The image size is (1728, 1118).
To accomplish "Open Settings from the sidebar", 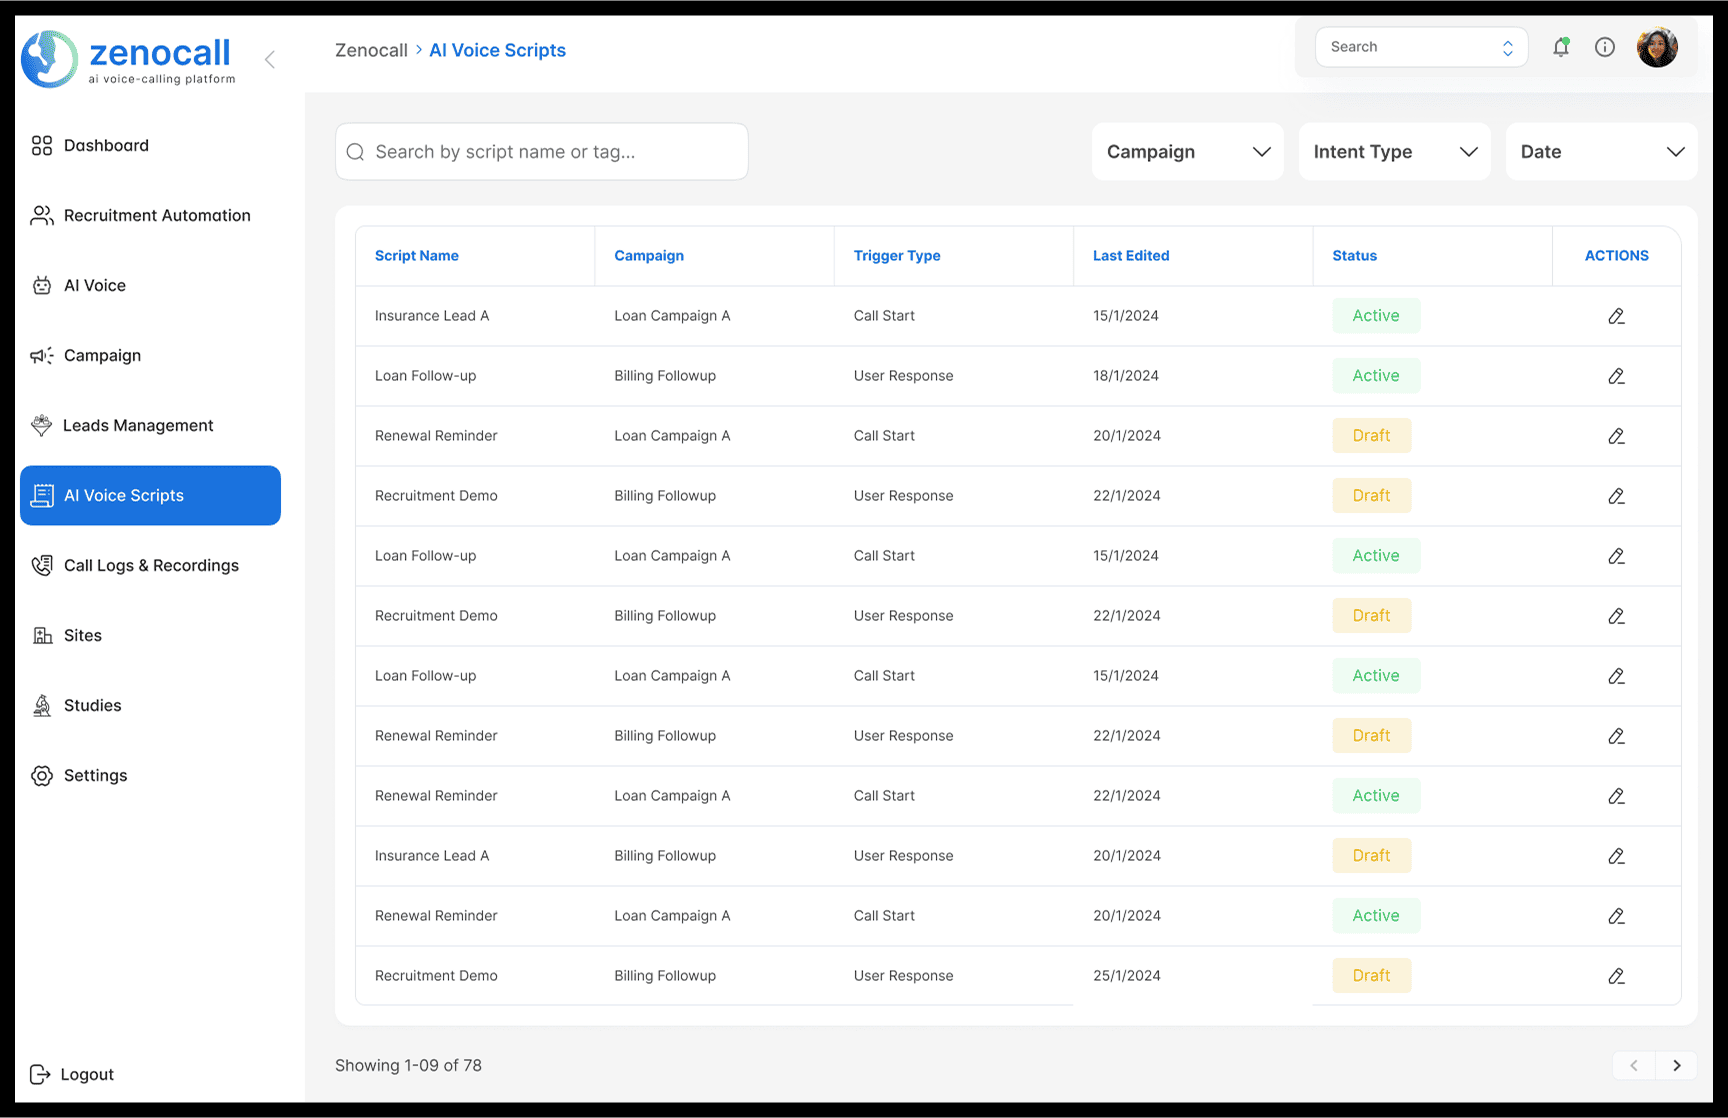I will coord(95,776).
